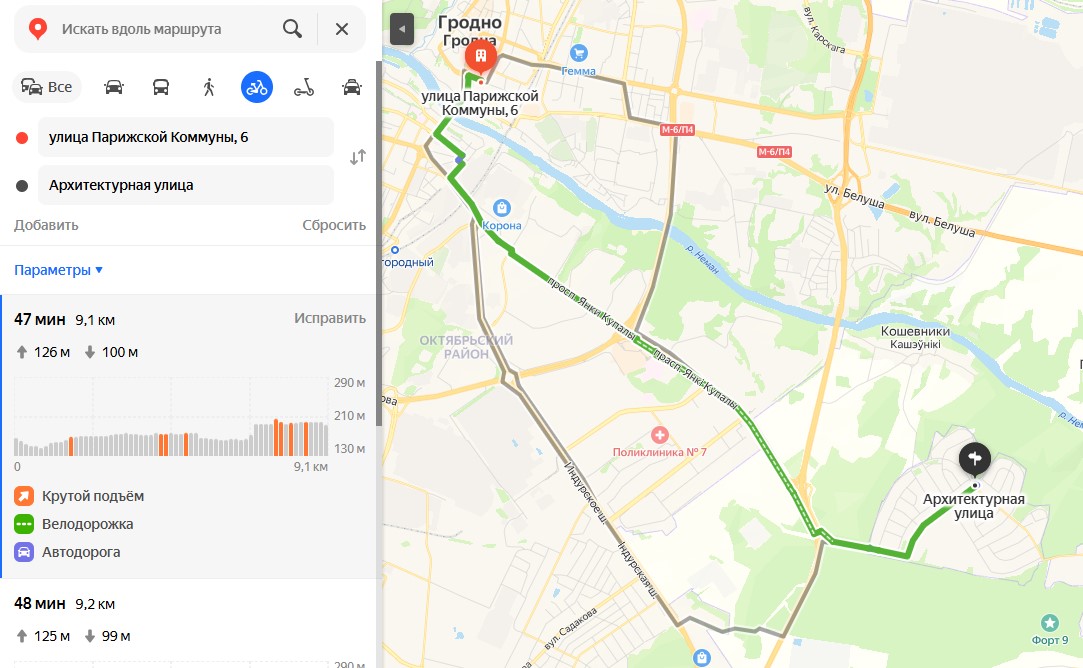
Task: Click the search magnifier icon
Action: tap(292, 29)
